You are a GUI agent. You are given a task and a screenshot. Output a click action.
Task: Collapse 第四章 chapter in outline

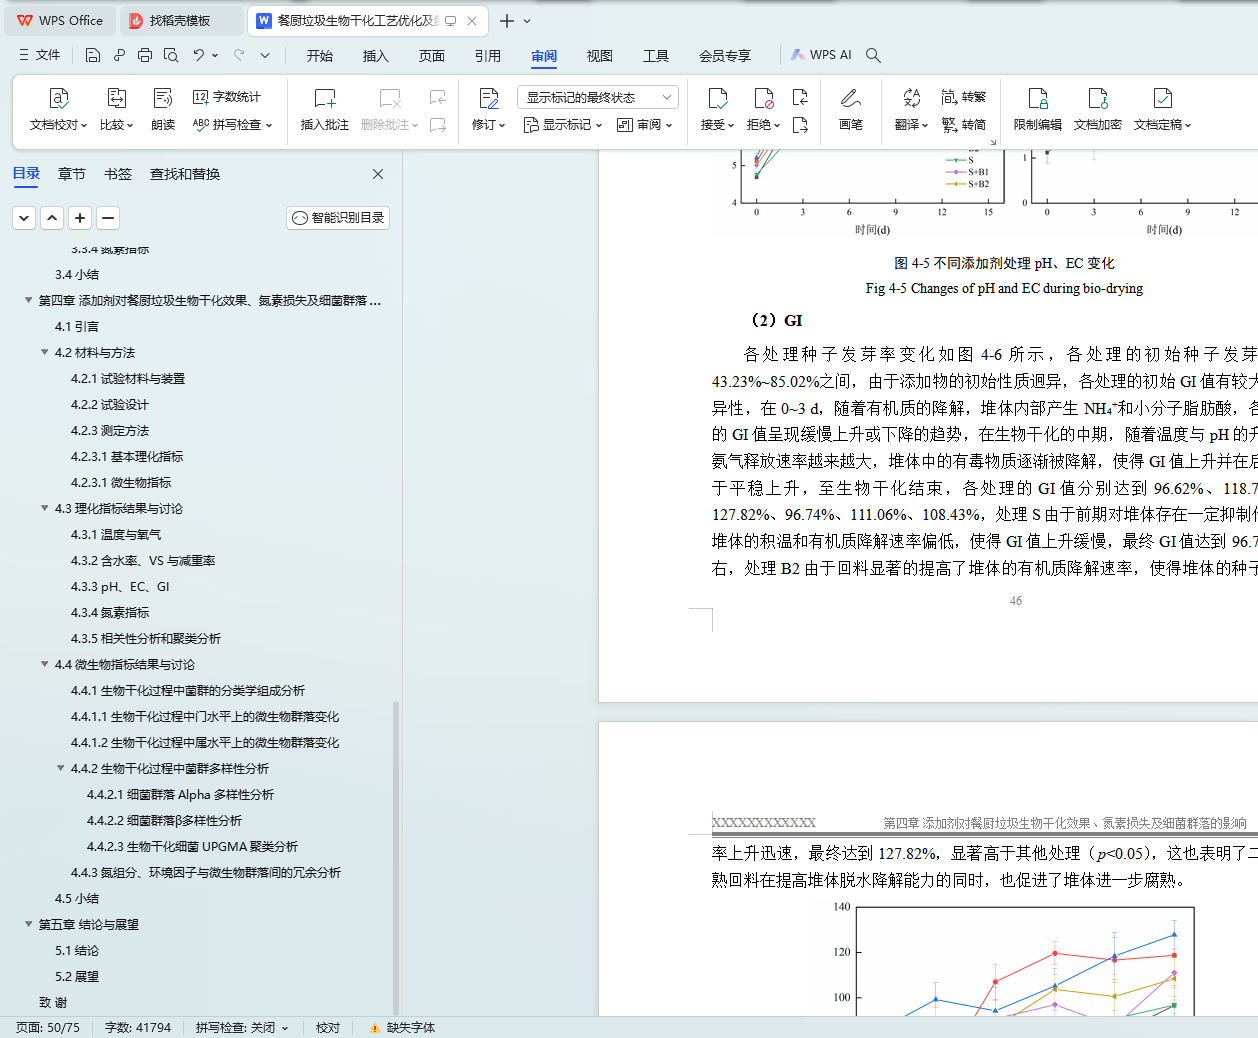tap(28, 300)
